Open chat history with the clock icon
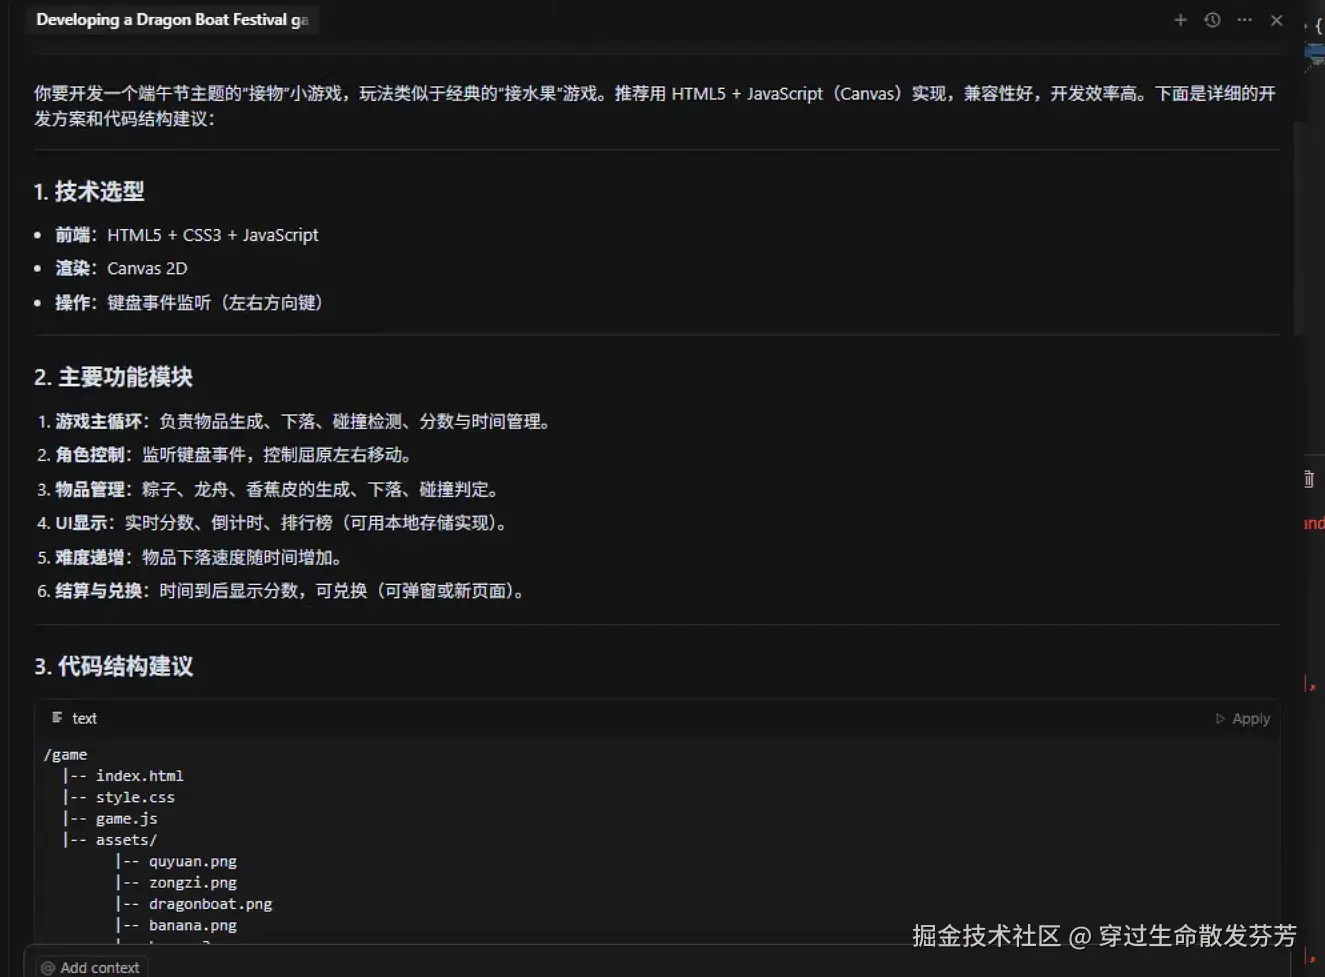This screenshot has height=977, width=1325. 1212,19
